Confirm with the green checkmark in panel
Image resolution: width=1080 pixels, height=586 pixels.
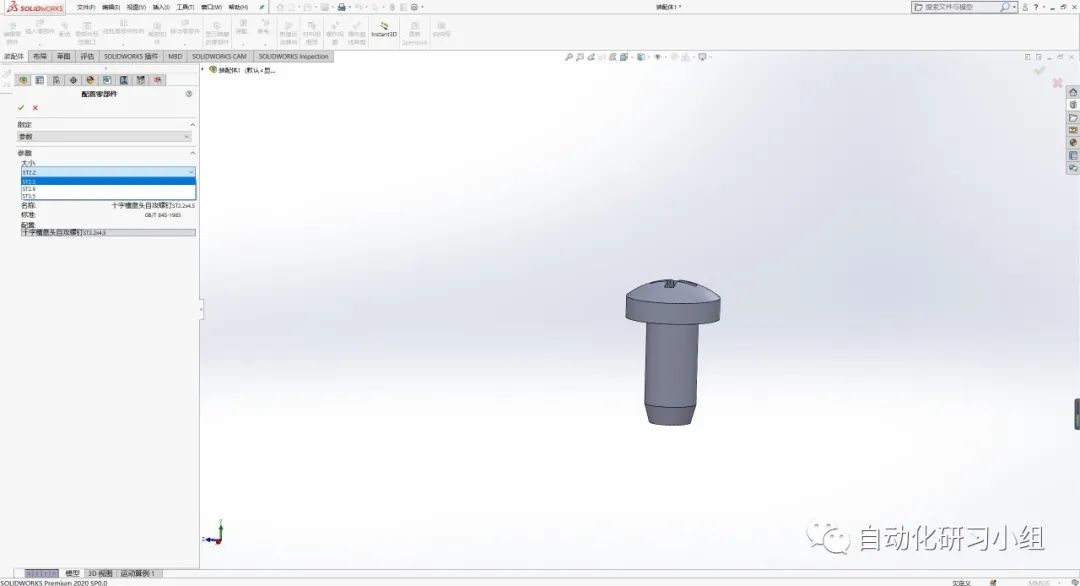point(21,107)
